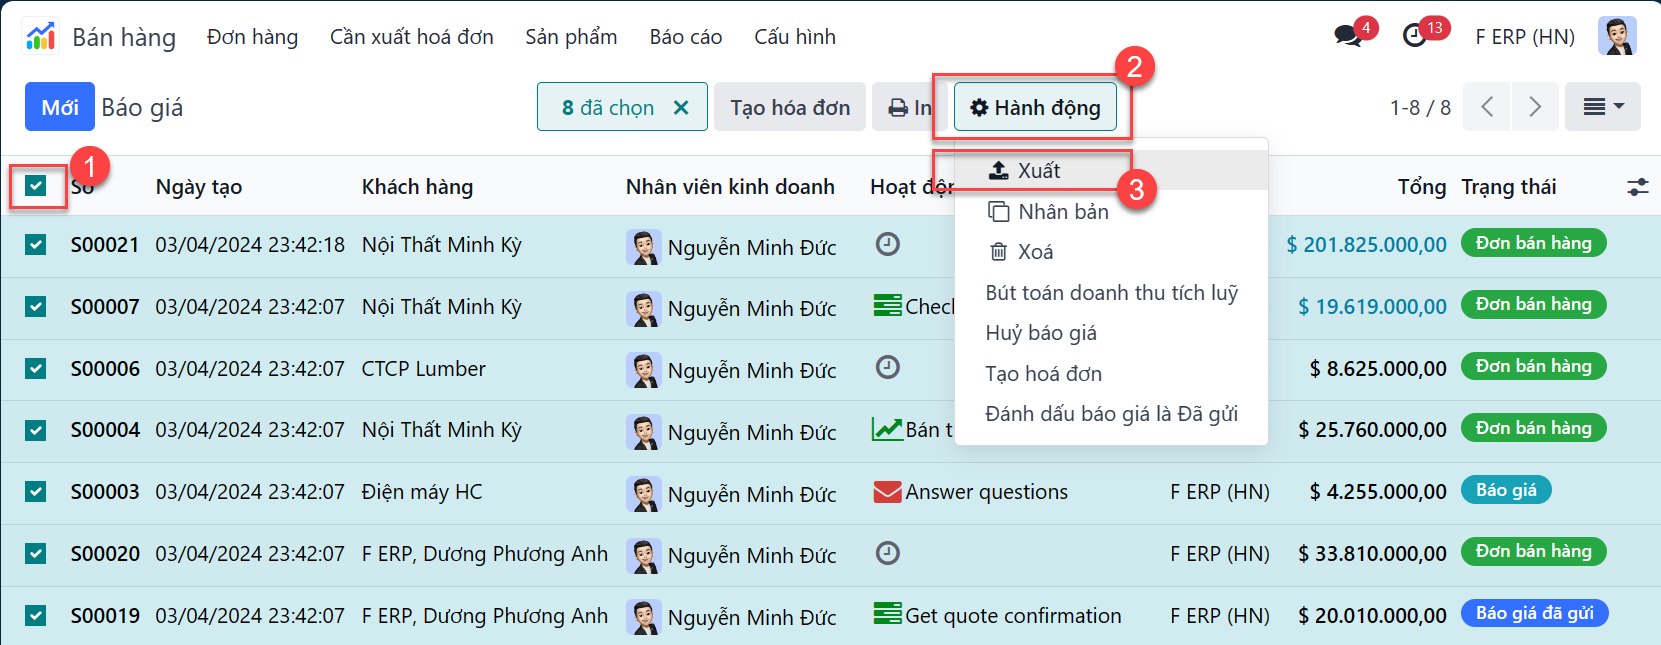Sort by the Trạng thái column header
The height and width of the screenshot is (645, 1661).
(x=1509, y=187)
